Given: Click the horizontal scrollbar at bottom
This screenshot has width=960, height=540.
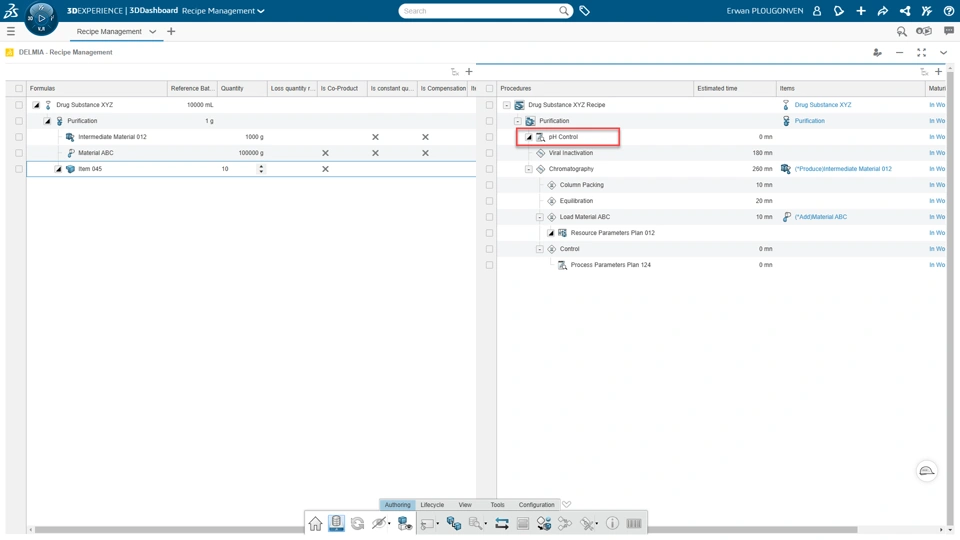Looking at the screenshot, I should coord(446,530).
